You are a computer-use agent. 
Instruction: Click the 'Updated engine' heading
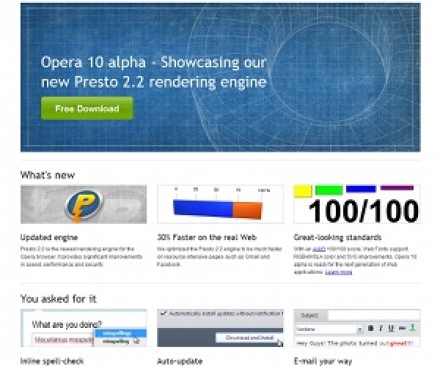(49, 237)
